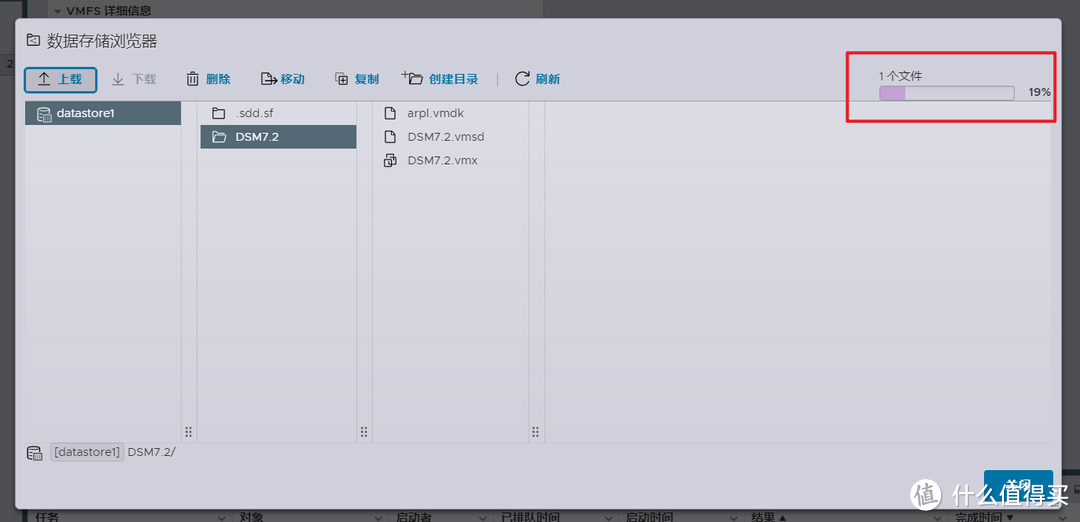Click the 上载 upload button

point(60,79)
